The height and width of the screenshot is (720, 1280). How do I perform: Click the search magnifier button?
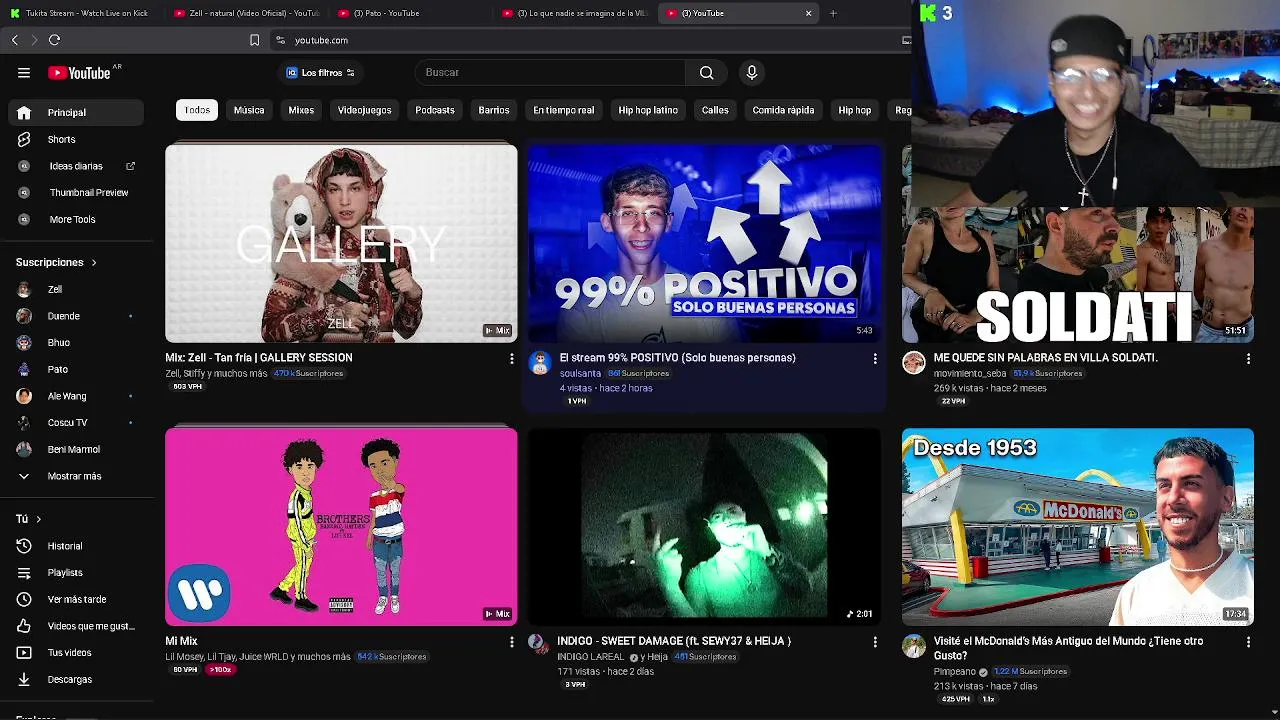pyautogui.click(x=707, y=73)
